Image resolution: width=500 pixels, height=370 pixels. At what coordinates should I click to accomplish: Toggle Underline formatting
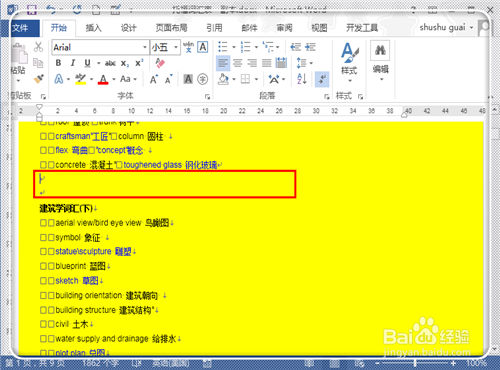pos(87,63)
